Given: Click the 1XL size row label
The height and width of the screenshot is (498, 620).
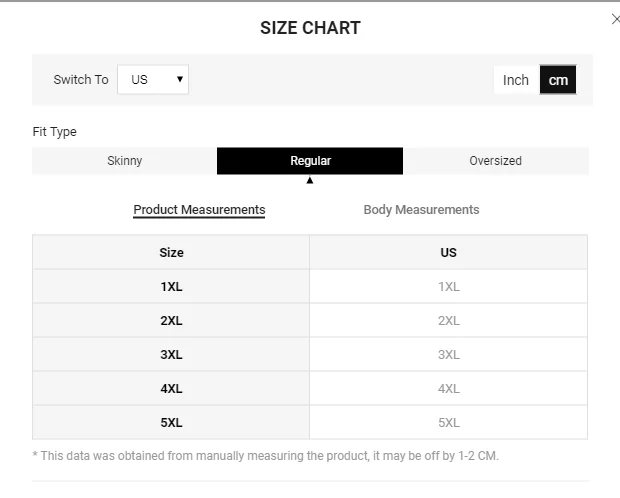Looking at the screenshot, I should coord(171,287).
